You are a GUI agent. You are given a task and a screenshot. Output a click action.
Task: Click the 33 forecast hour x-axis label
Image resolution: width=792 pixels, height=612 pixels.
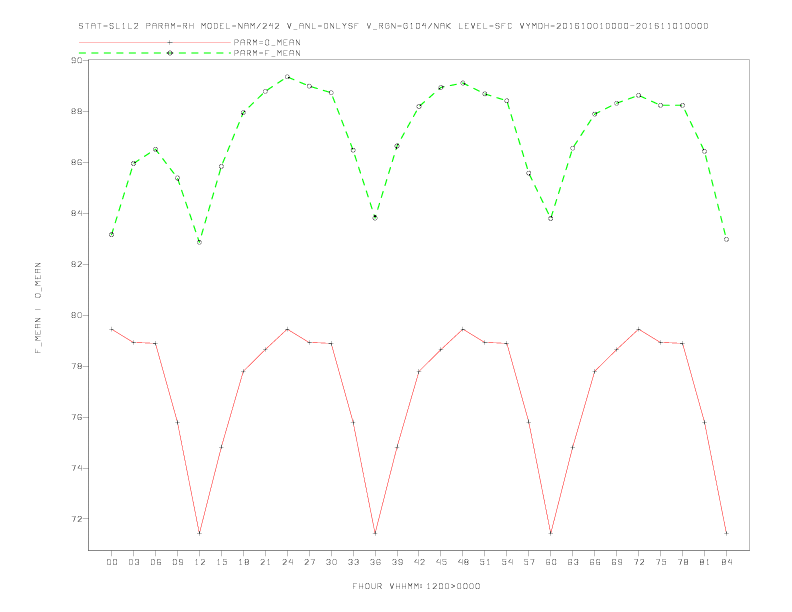(353, 562)
